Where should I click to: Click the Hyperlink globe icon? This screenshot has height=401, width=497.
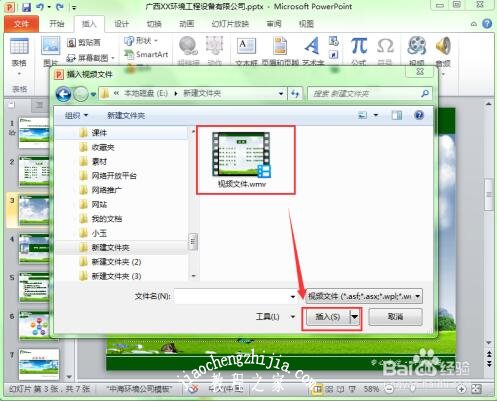tap(188, 46)
